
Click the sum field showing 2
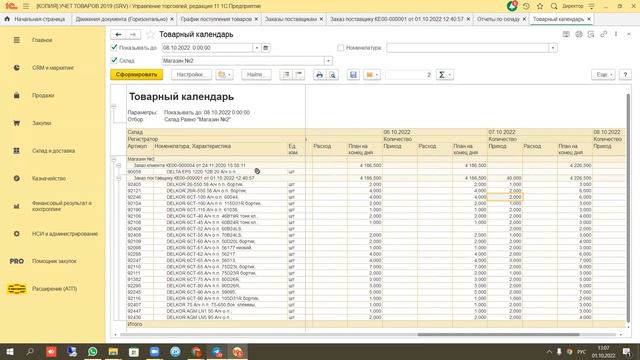coord(409,75)
